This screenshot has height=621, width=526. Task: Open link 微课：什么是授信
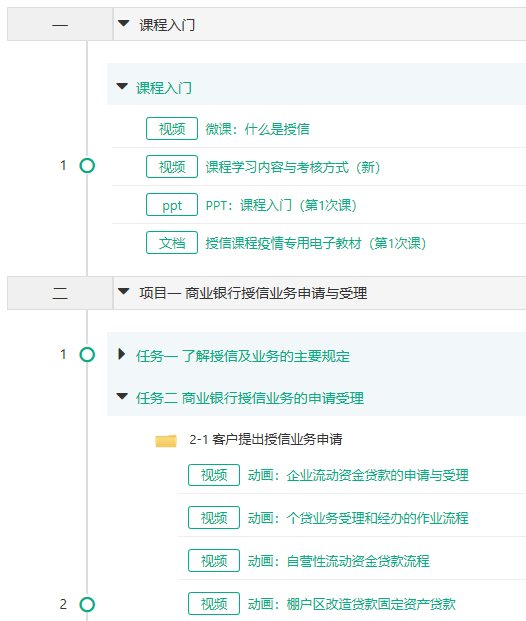[257, 129]
